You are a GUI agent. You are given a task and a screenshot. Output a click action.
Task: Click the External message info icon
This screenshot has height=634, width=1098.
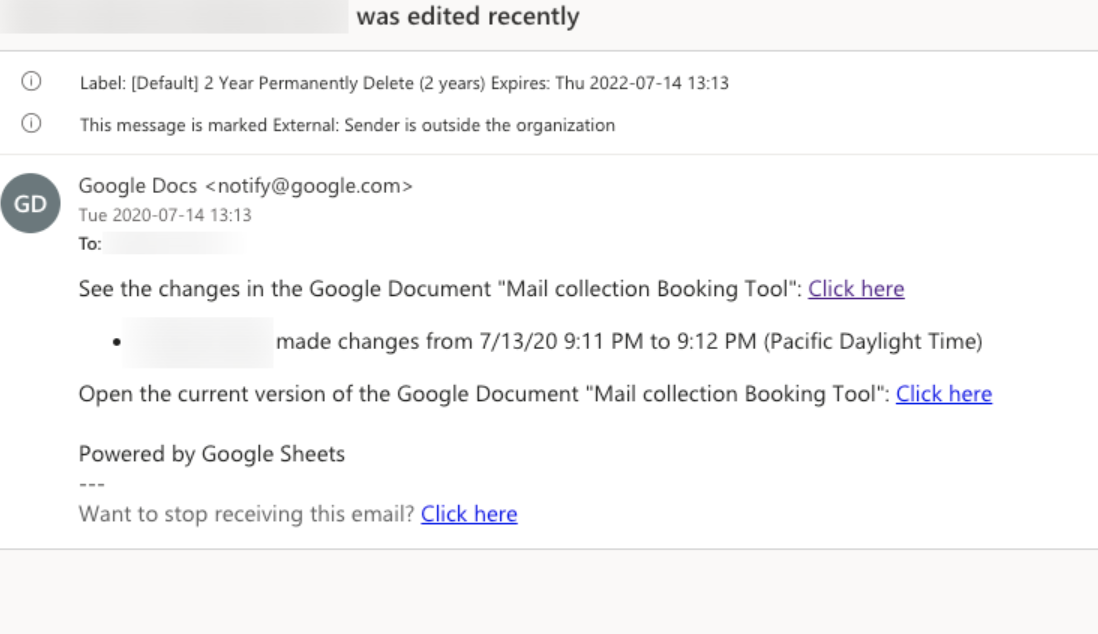pyautogui.click(x=31, y=123)
